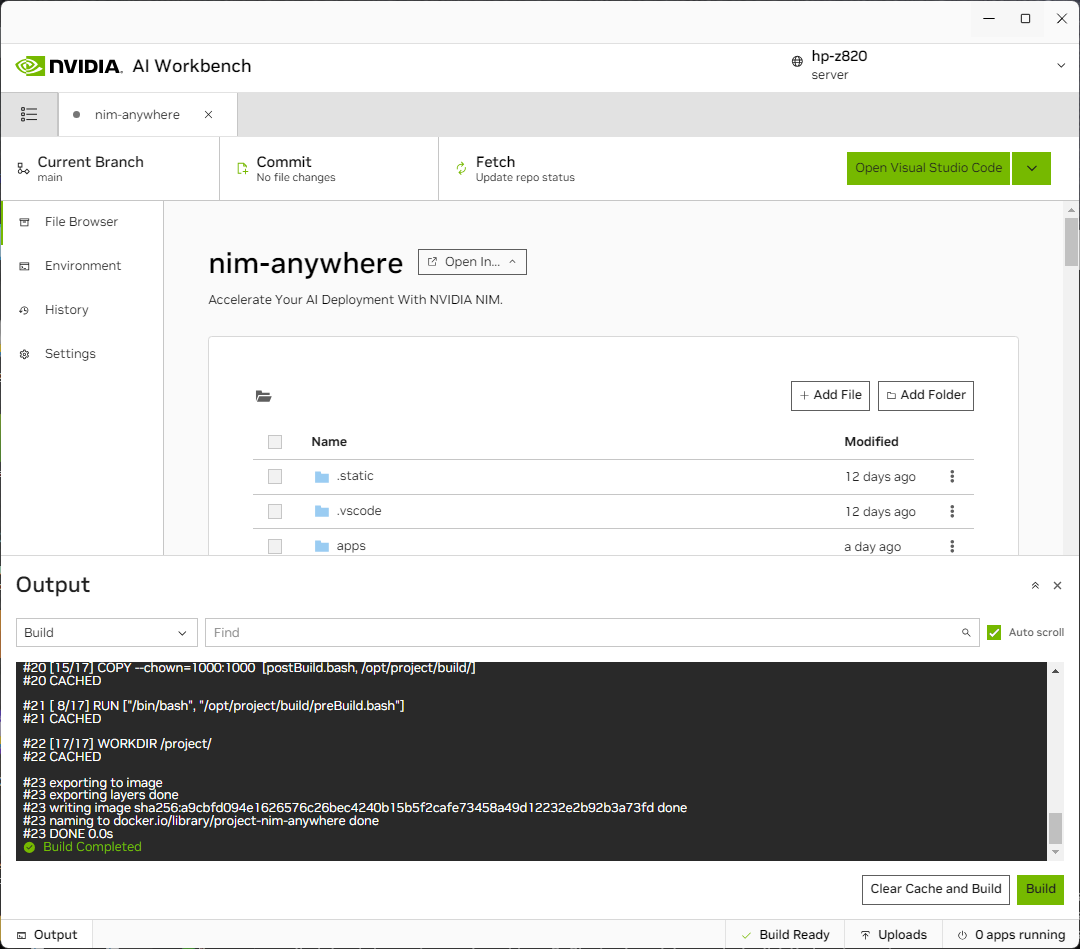Open Current Branch main selector

[110, 169]
